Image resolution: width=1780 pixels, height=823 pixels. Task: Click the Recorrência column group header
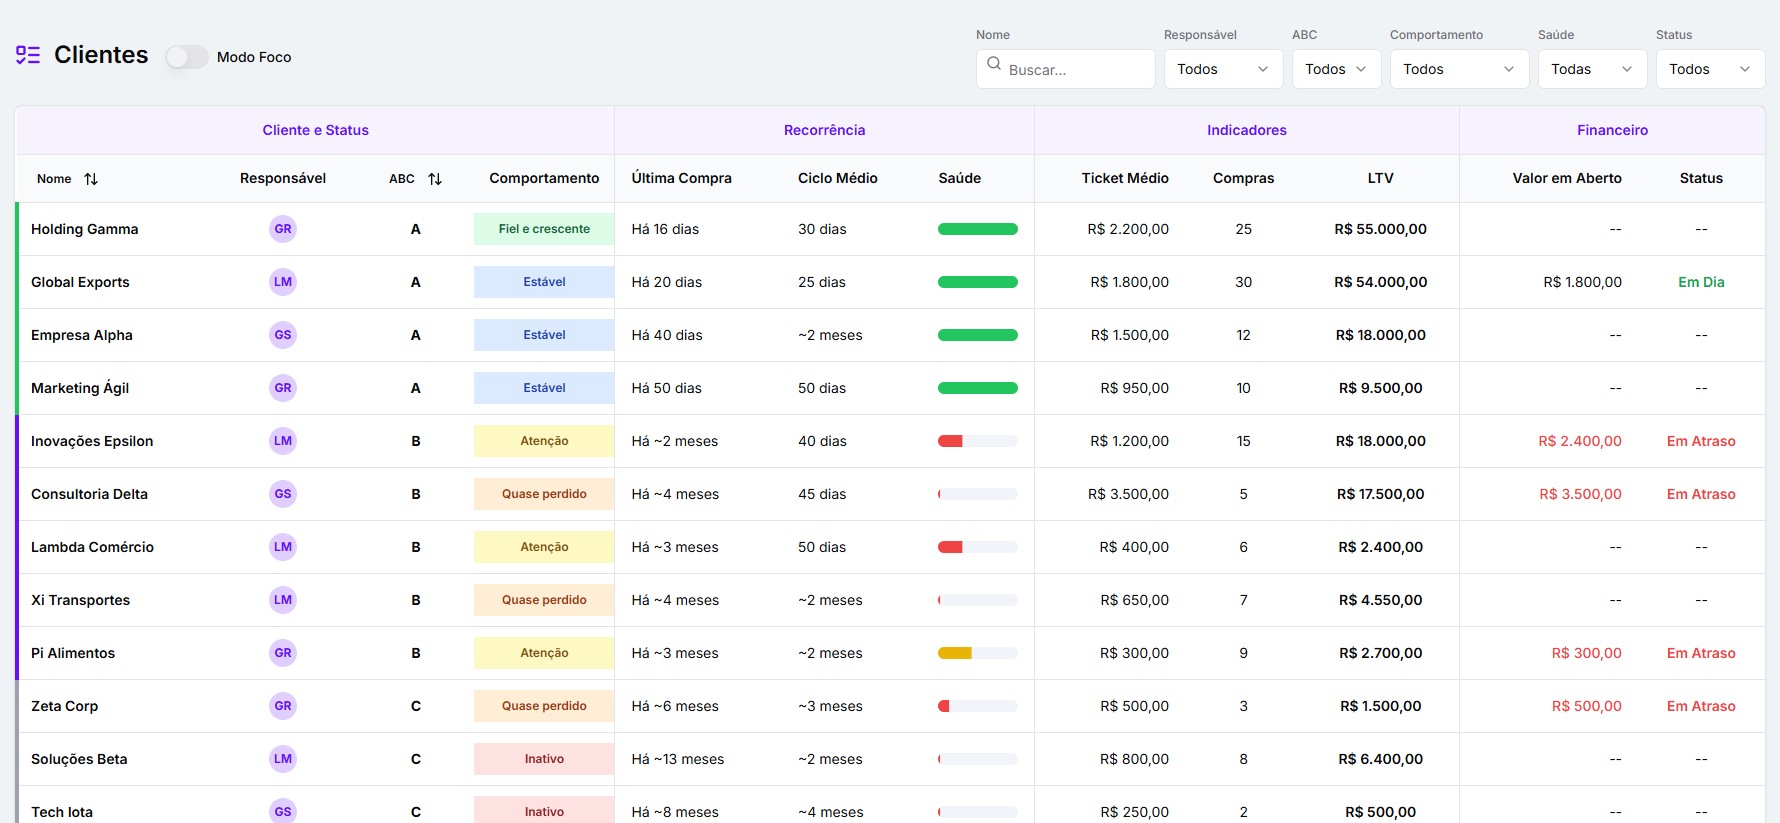824,130
